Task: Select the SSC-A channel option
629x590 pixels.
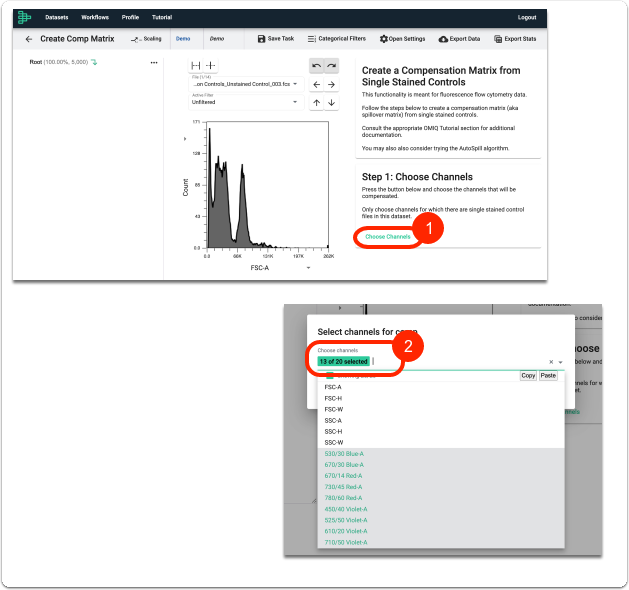Action: pos(441,421)
